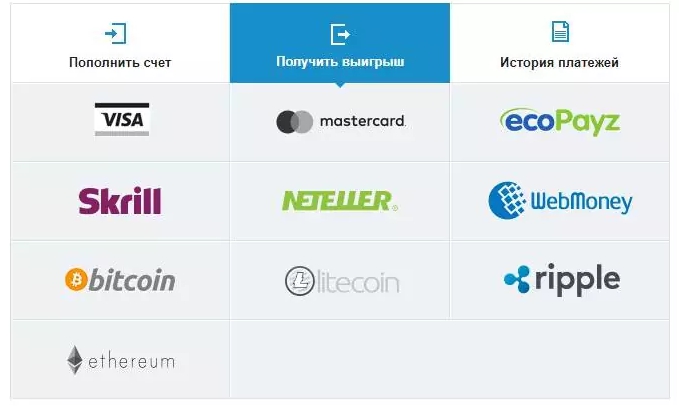Click the litecoin circular L emblem
The height and width of the screenshot is (406, 679).
coord(300,281)
